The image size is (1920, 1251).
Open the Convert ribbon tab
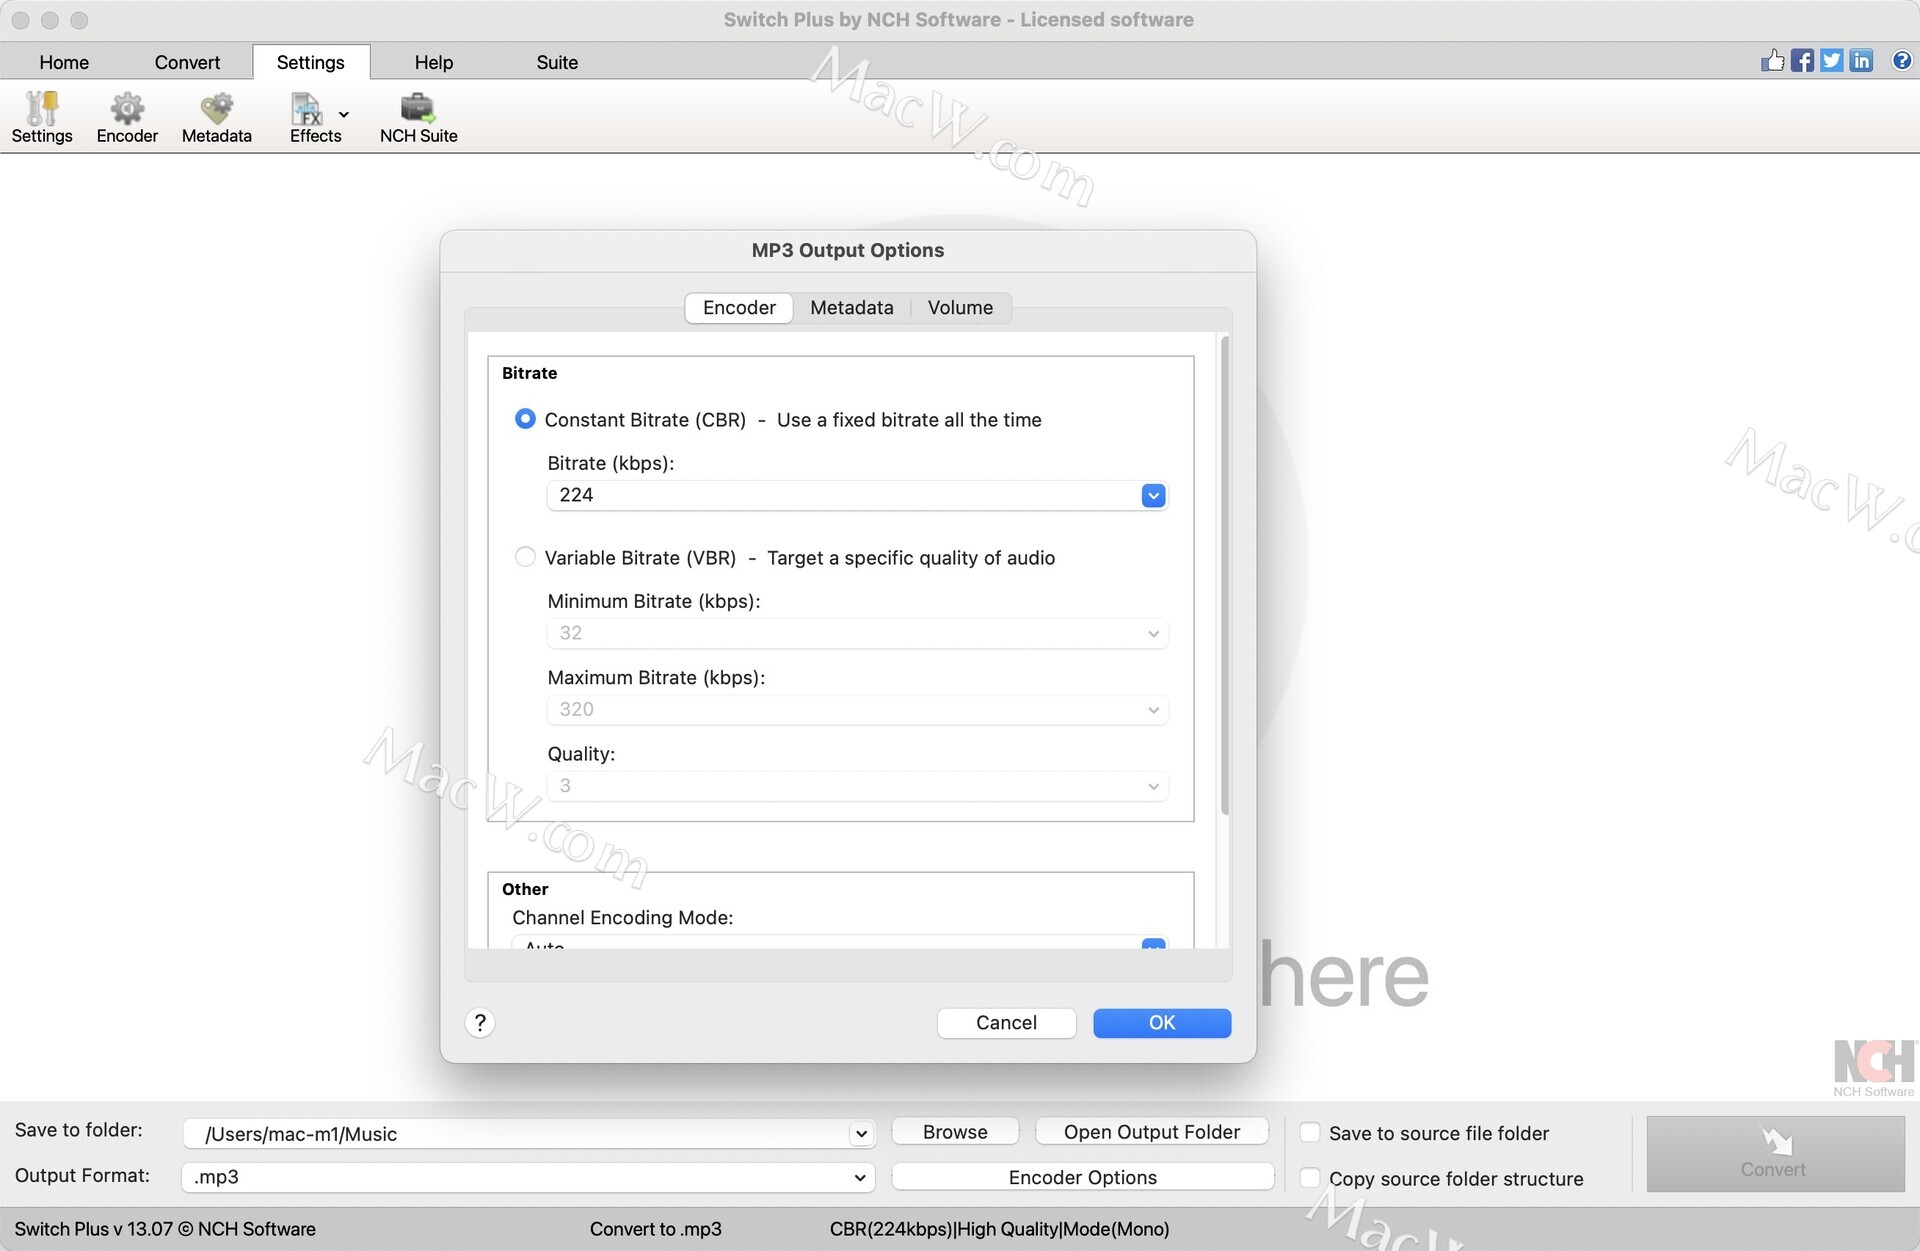pyautogui.click(x=187, y=62)
